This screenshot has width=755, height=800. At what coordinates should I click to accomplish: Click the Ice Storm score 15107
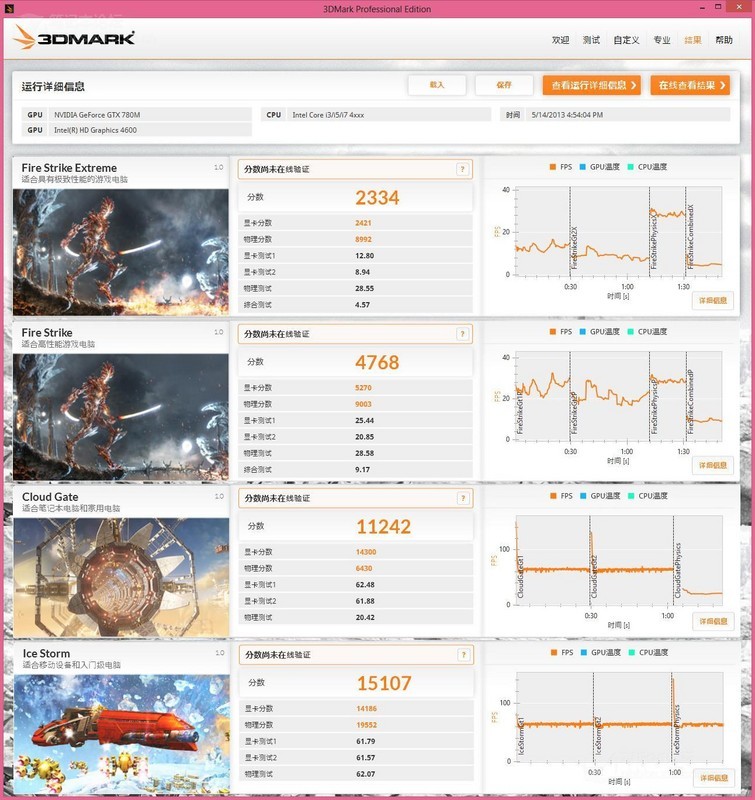[384, 684]
